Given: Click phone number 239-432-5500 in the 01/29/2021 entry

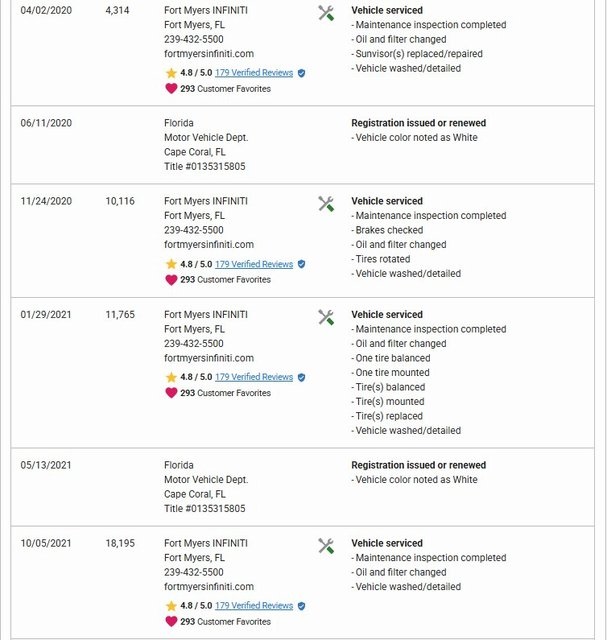Looking at the screenshot, I should (194, 343).
